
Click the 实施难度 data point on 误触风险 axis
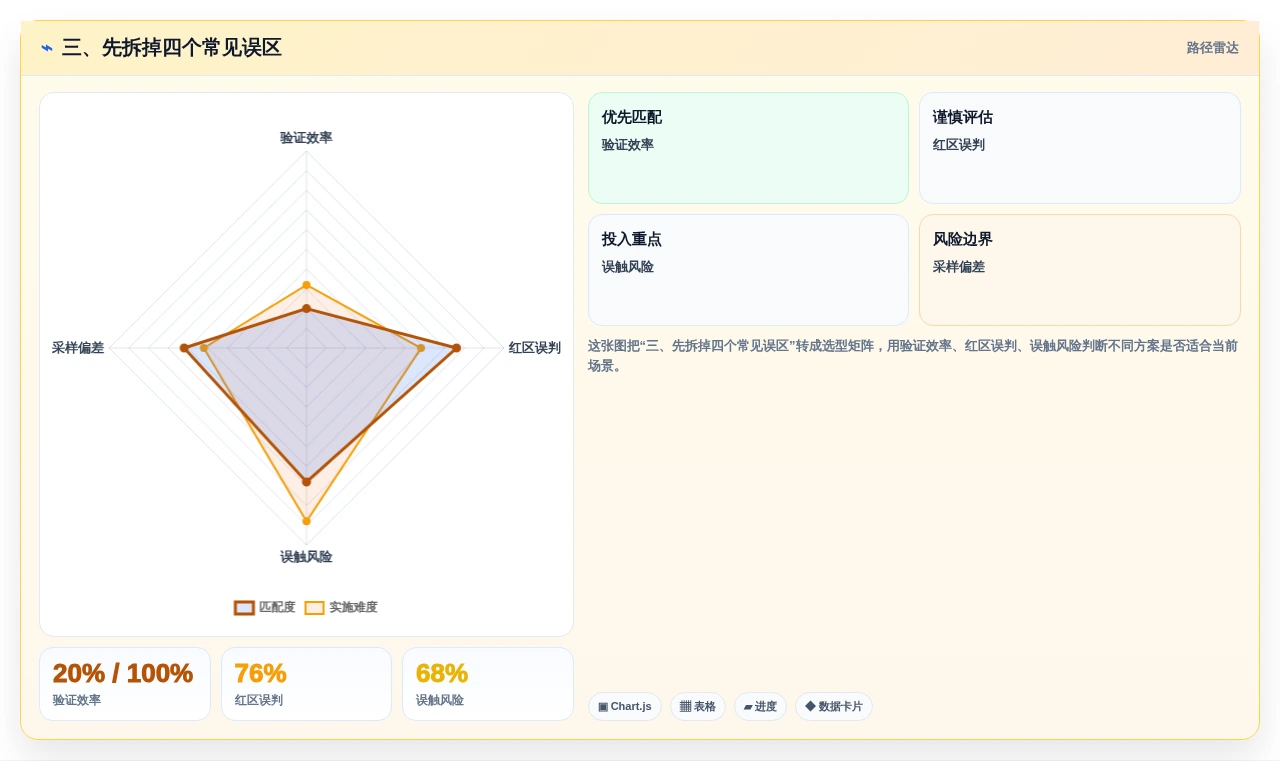pos(306,521)
